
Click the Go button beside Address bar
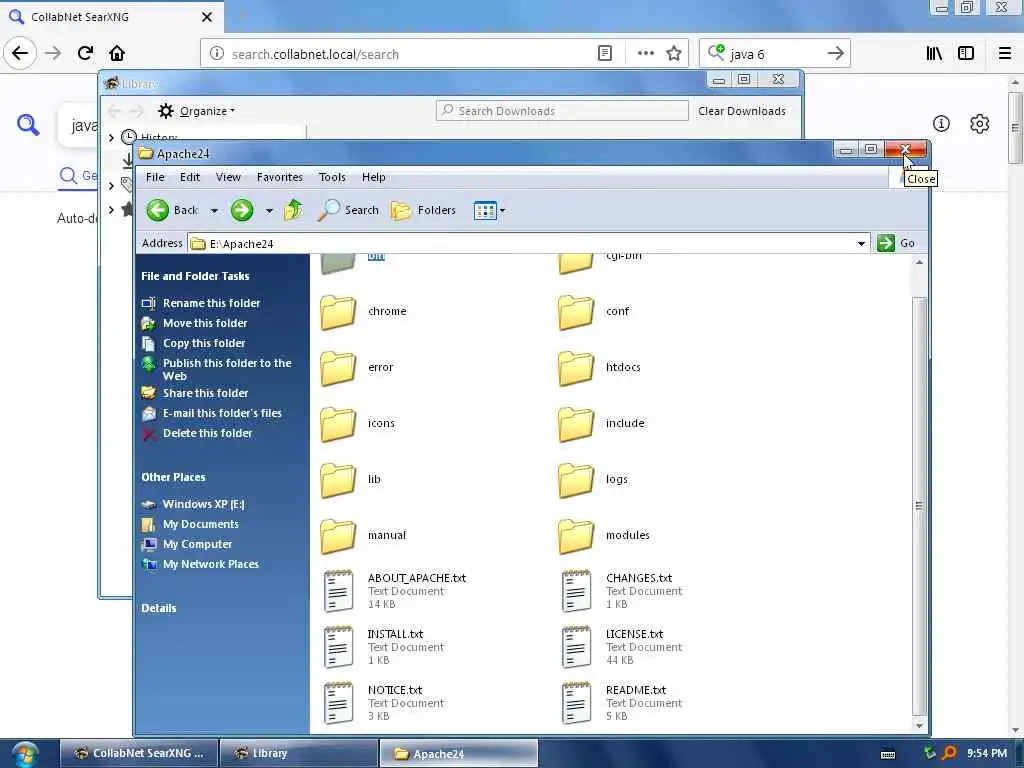pos(896,243)
